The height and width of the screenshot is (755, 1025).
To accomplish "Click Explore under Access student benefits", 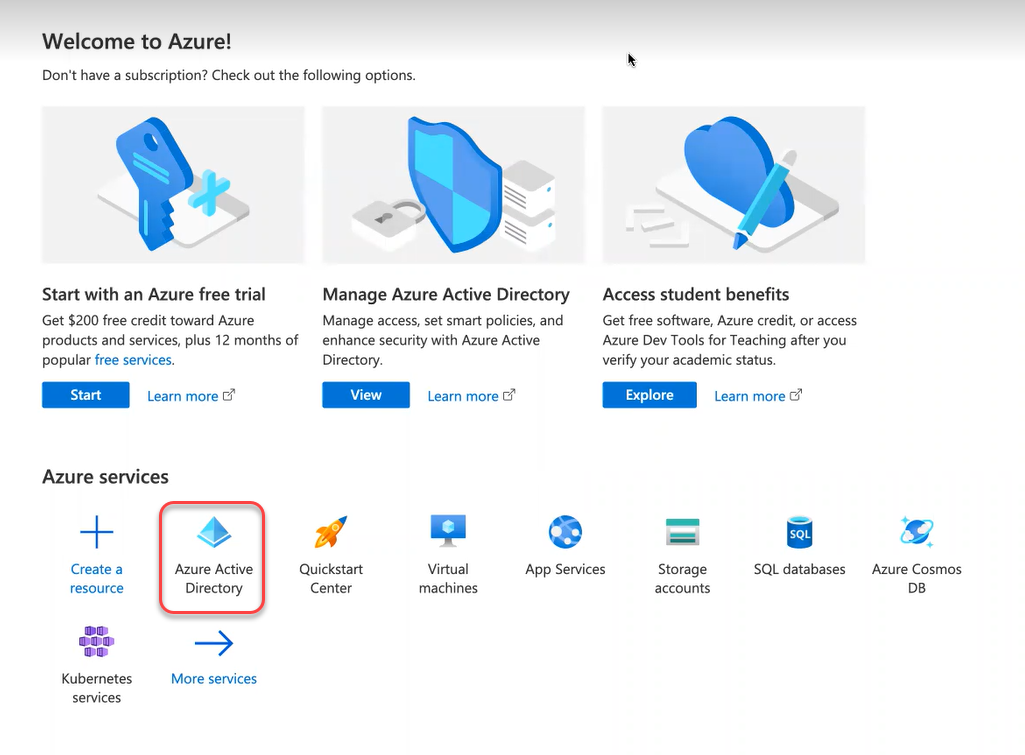I will tap(648, 395).
